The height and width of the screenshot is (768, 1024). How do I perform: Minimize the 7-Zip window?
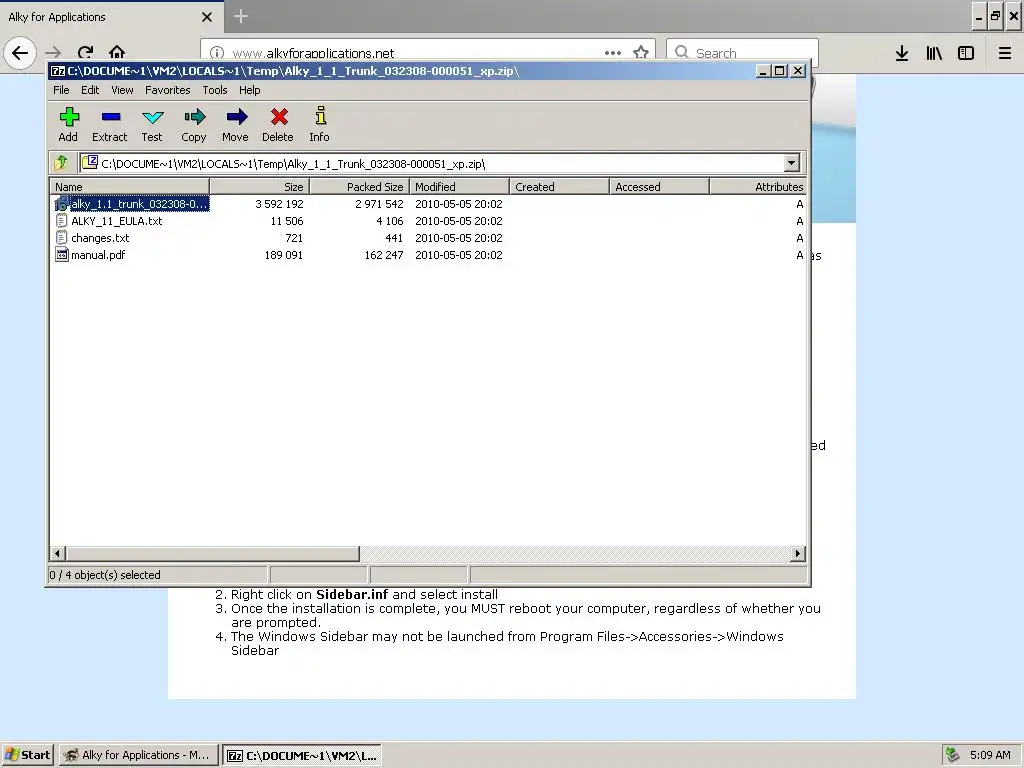pos(763,71)
